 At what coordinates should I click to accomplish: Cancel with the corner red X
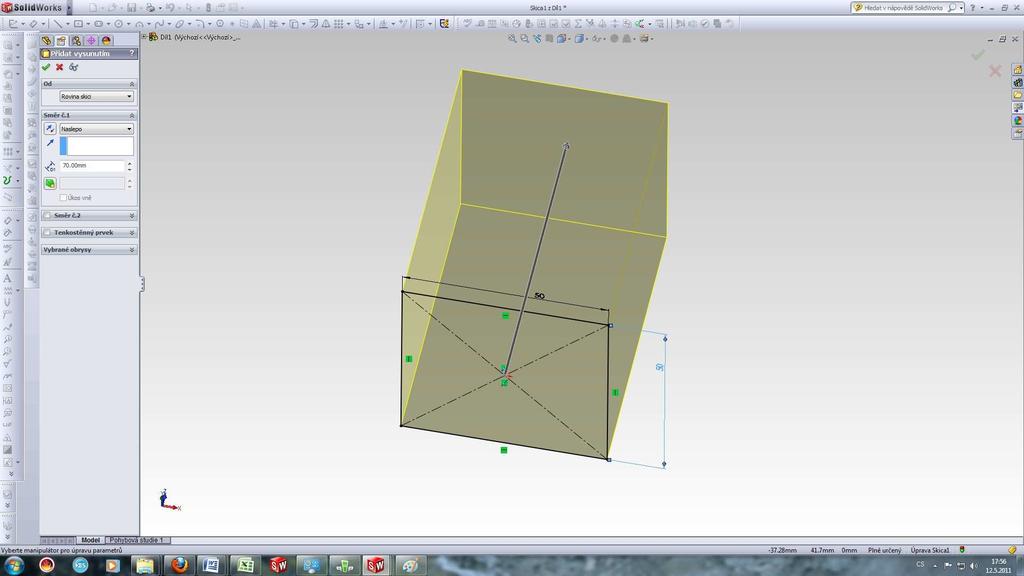coord(995,71)
